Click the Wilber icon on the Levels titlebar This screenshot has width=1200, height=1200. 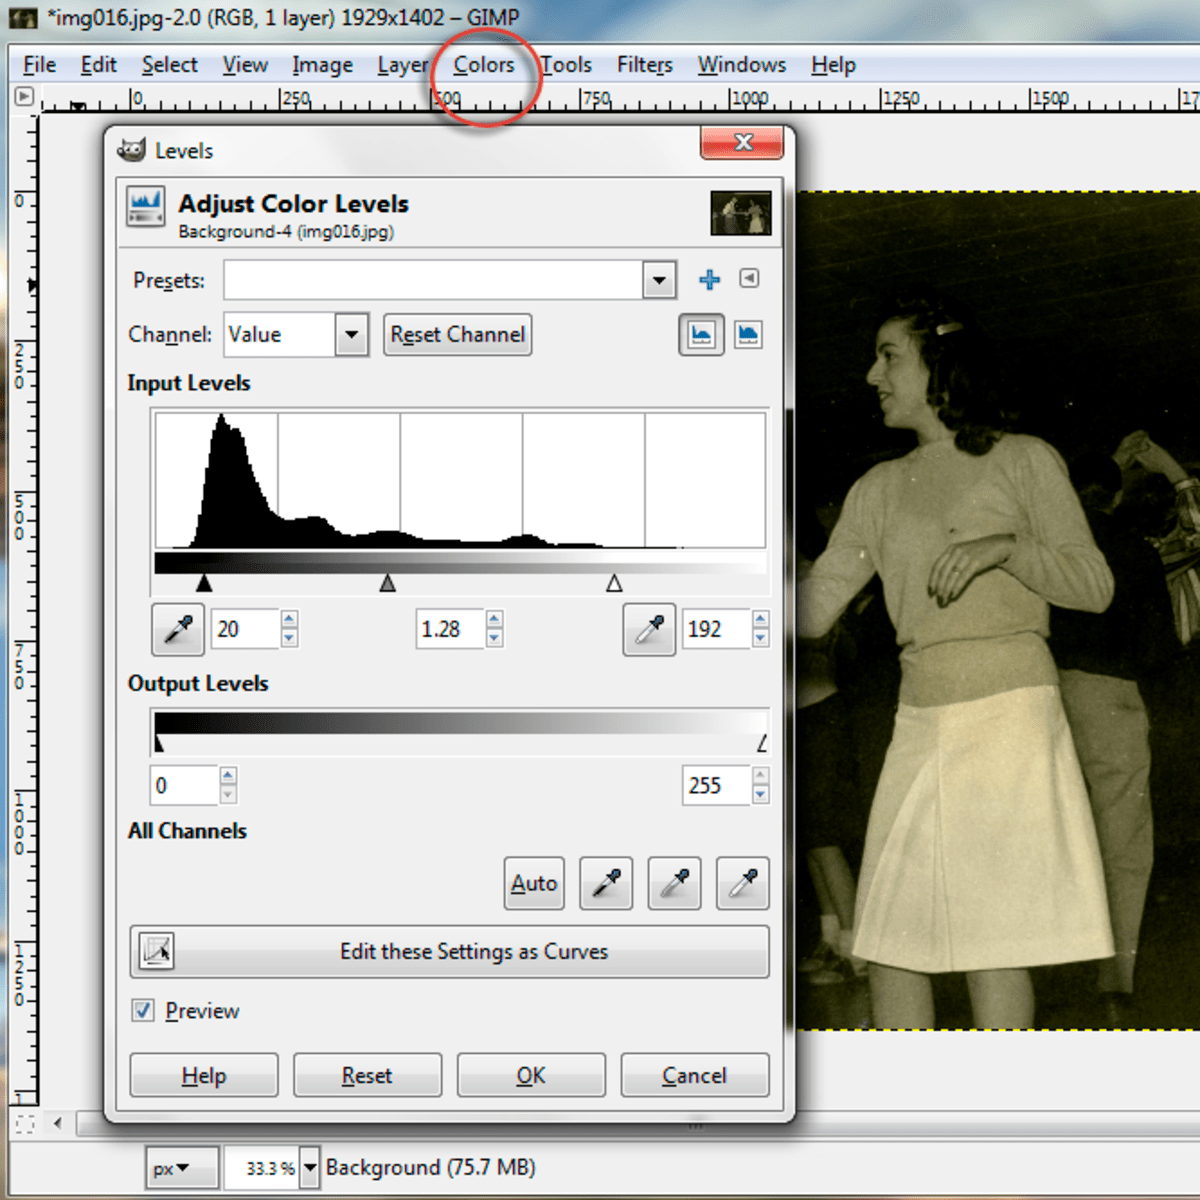tap(134, 148)
